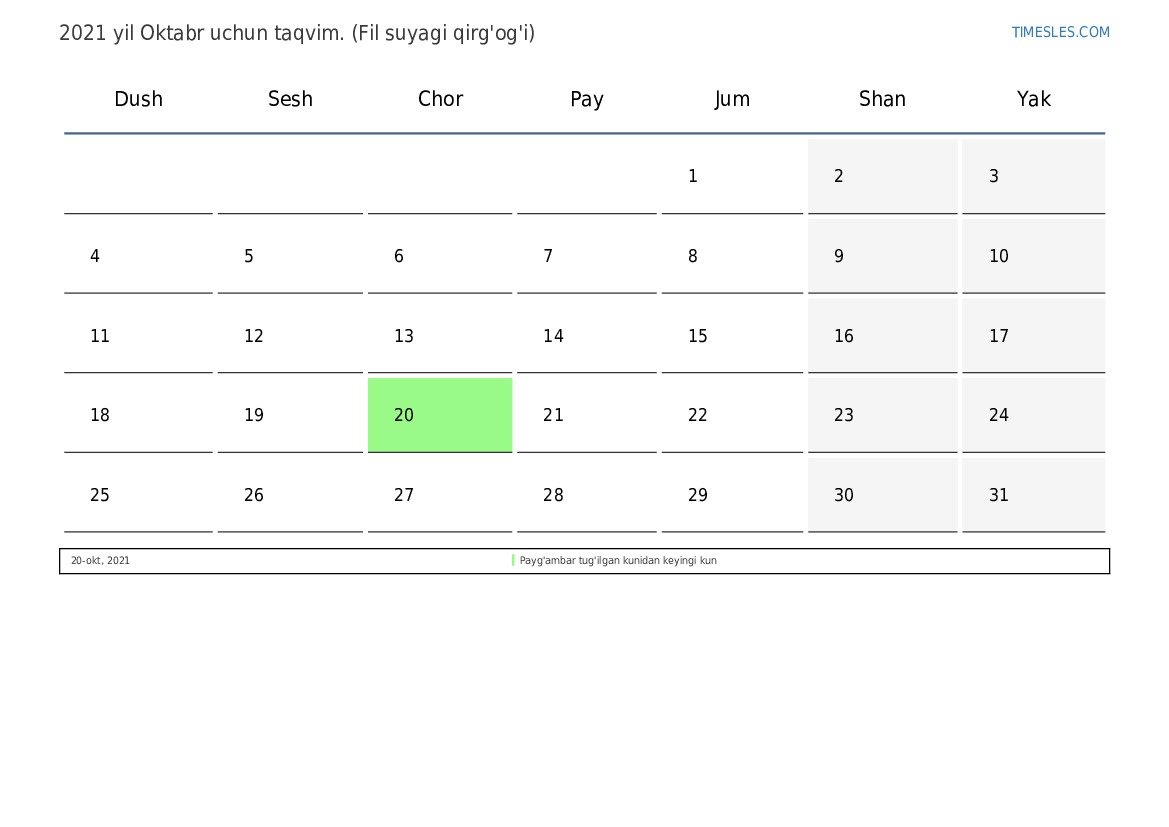Select Saturday date 2
The height and width of the screenshot is (827, 1169).
883,176
